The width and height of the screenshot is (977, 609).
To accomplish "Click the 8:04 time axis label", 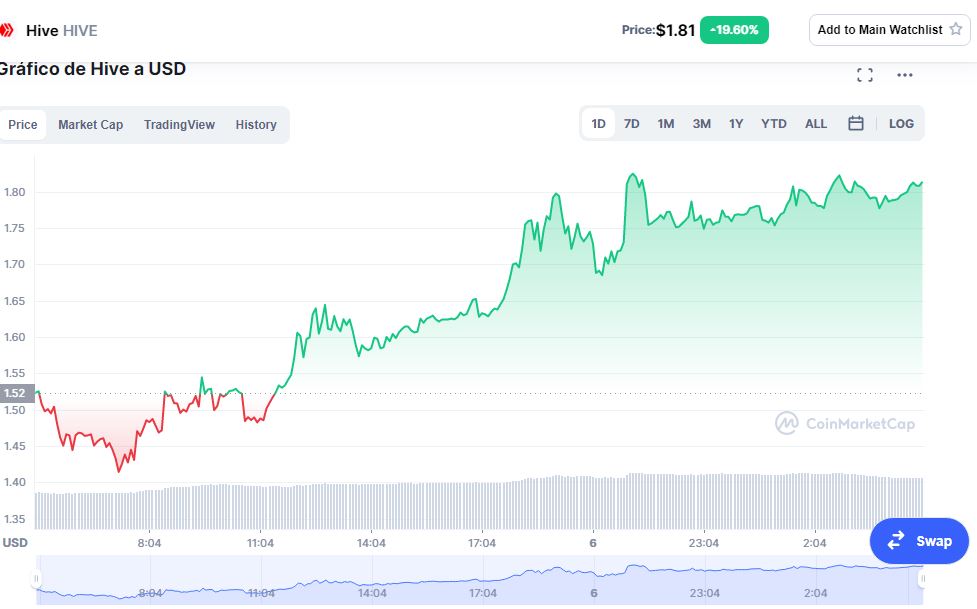I will 150,543.
